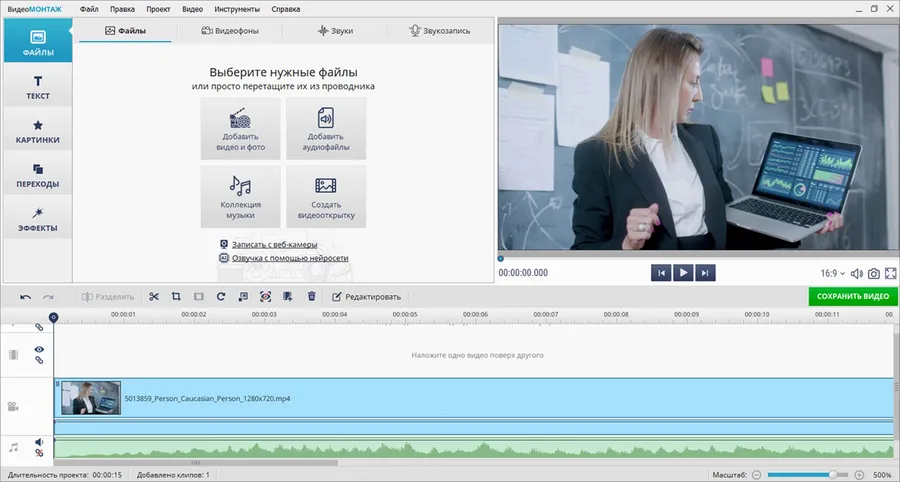Image resolution: width=900 pixels, height=482 pixels.
Task: Click the rotate clip icon
Action: [221, 297]
